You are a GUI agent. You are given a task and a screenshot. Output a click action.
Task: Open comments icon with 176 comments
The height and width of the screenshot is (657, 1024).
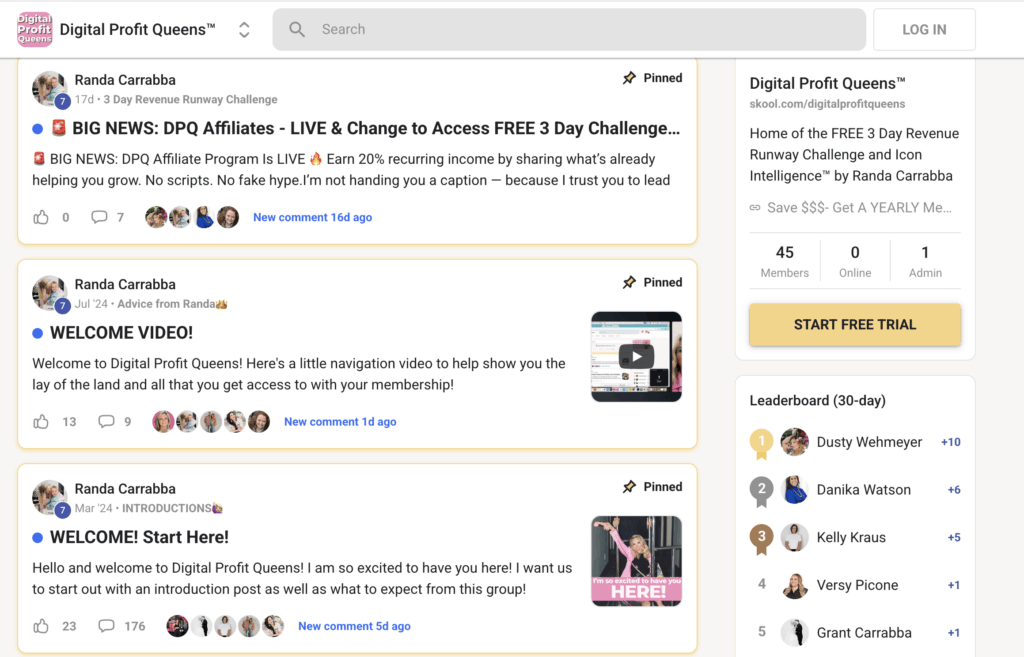coord(106,626)
